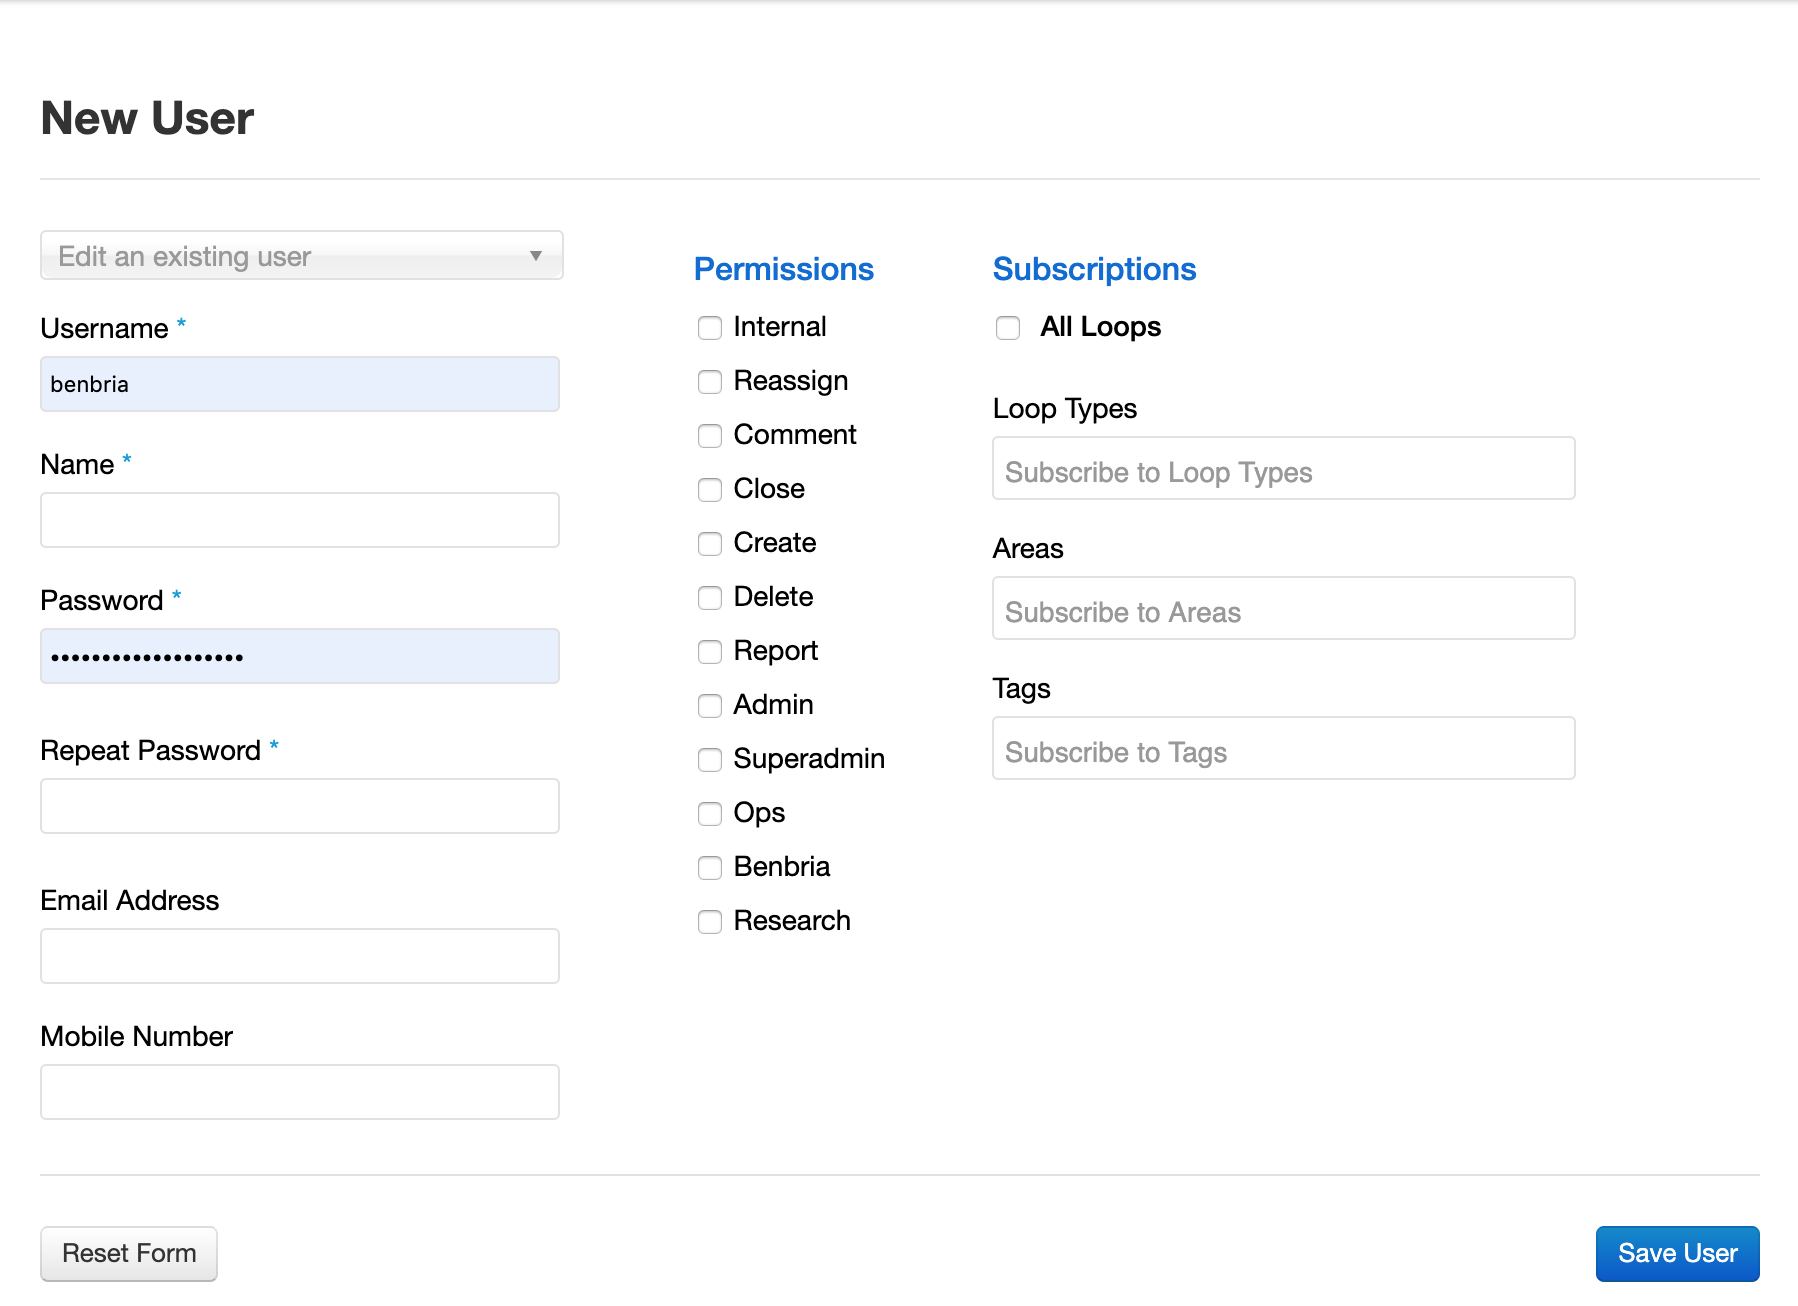The image size is (1798, 1306).
Task: Tick the Benbria permission checkbox
Action: tap(710, 868)
